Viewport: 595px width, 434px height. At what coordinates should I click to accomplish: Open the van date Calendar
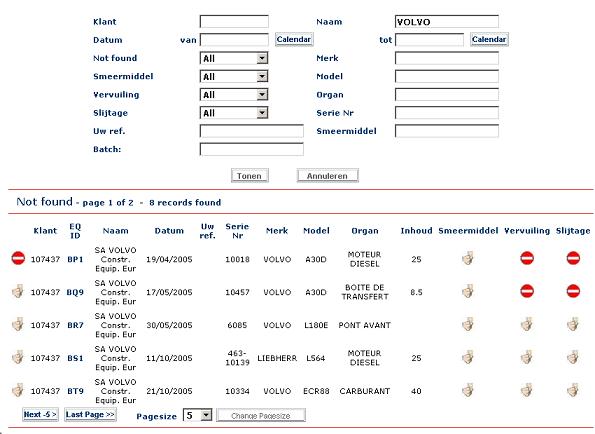click(x=294, y=39)
